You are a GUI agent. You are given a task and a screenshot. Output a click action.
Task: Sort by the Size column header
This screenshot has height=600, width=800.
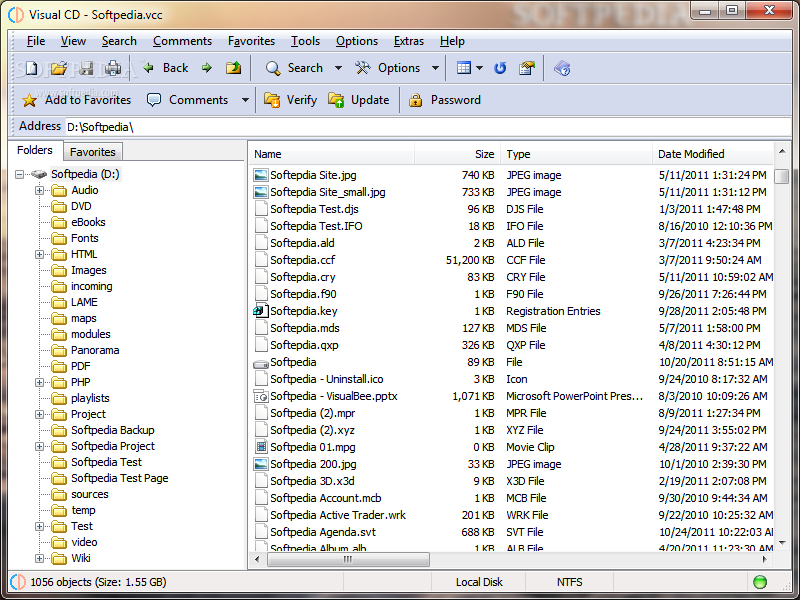[x=457, y=154]
